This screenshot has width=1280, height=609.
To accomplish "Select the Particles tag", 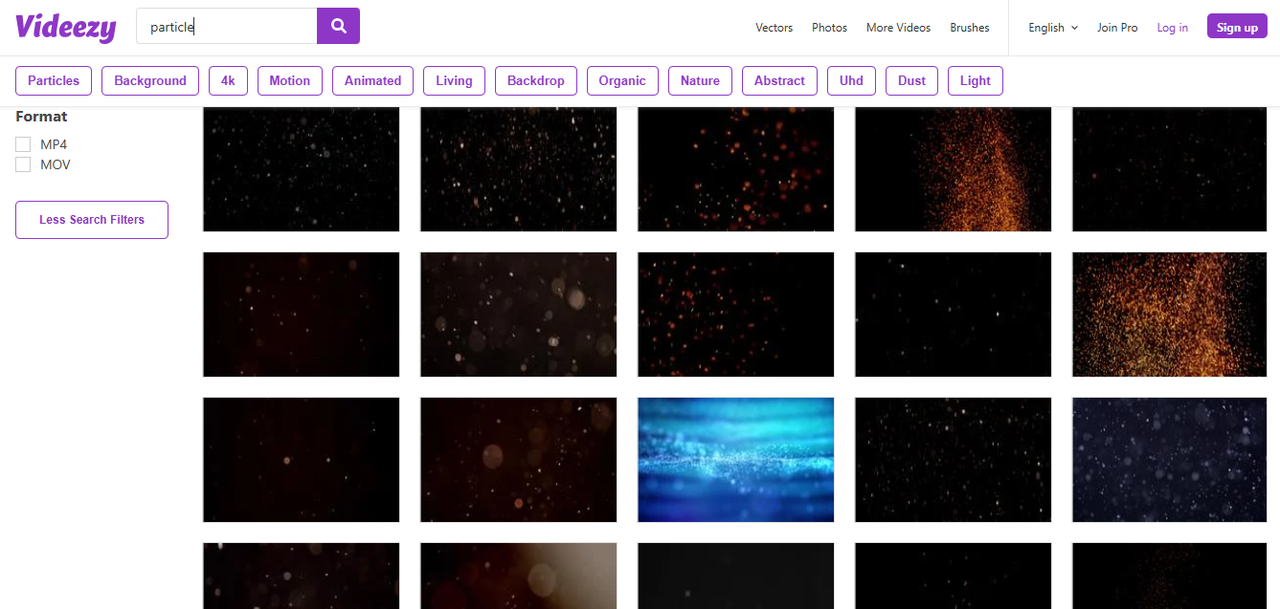I will click(54, 81).
